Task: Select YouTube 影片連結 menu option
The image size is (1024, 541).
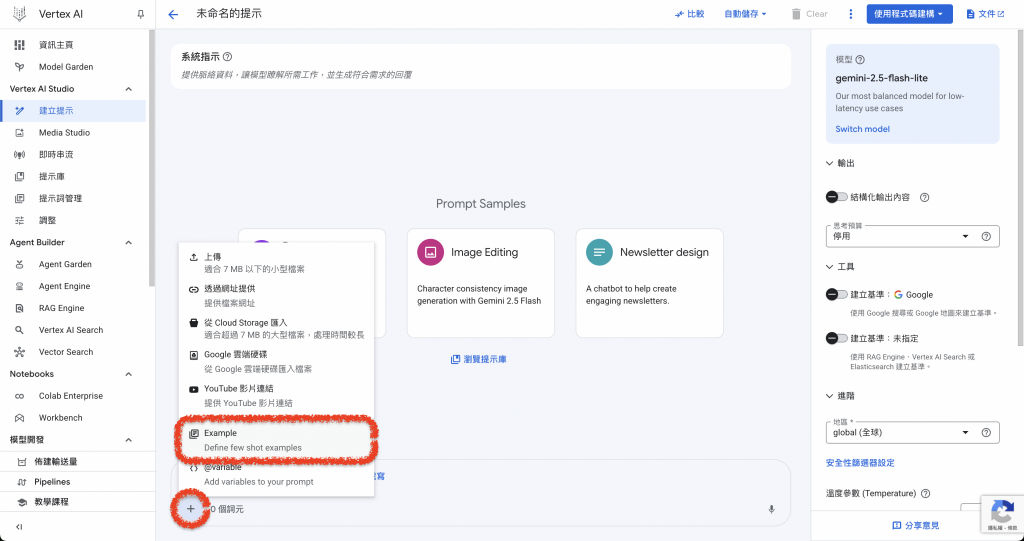Action: [276, 395]
